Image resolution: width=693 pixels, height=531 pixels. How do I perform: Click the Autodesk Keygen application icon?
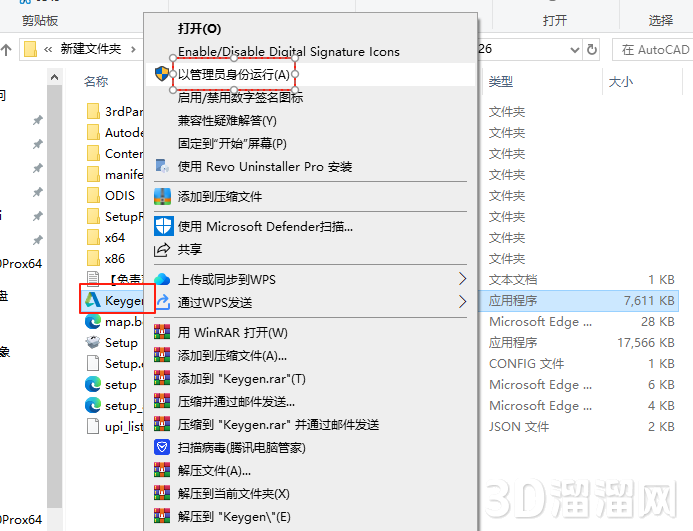(x=93, y=300)
